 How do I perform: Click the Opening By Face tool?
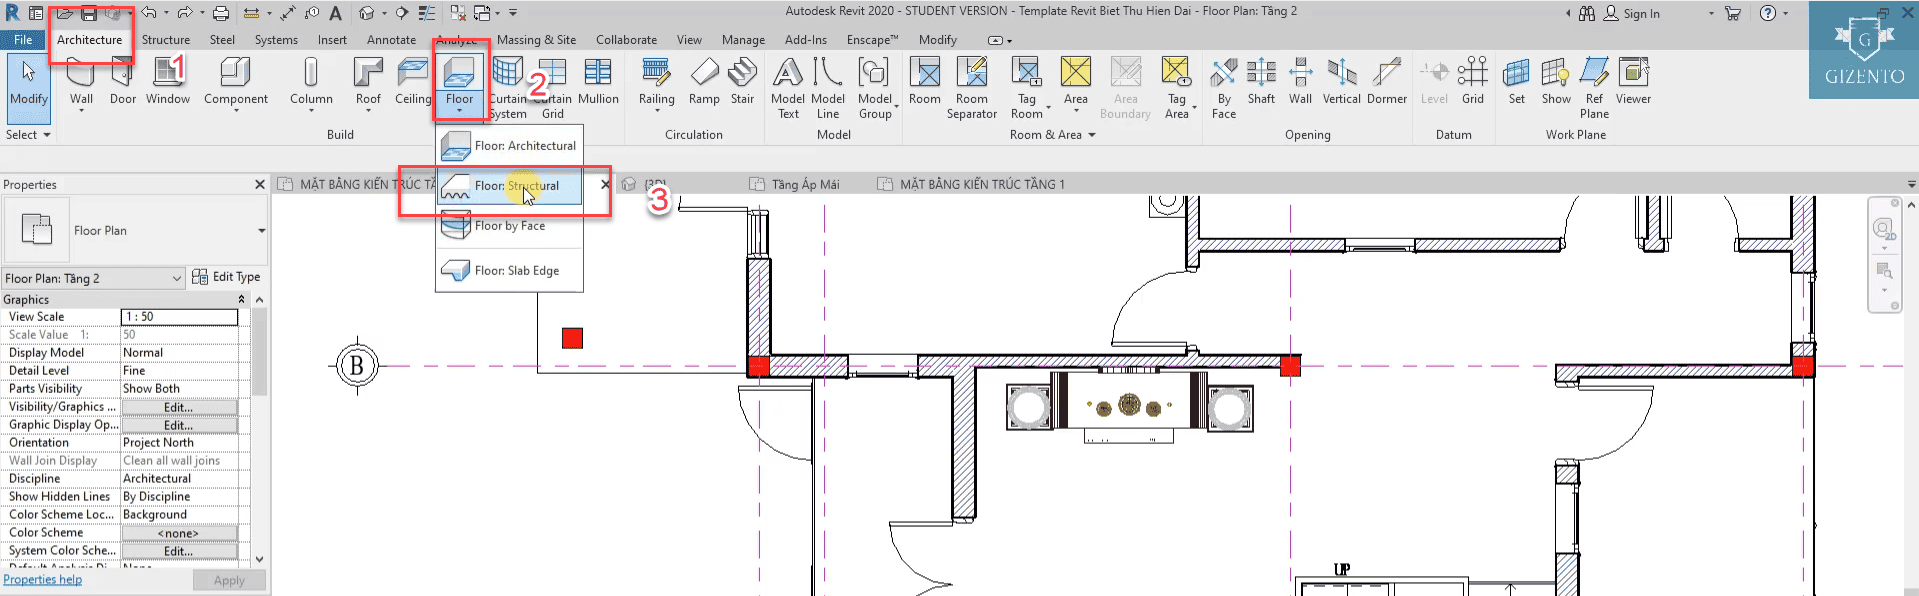pyautogui.click(x=1224, y=88)
